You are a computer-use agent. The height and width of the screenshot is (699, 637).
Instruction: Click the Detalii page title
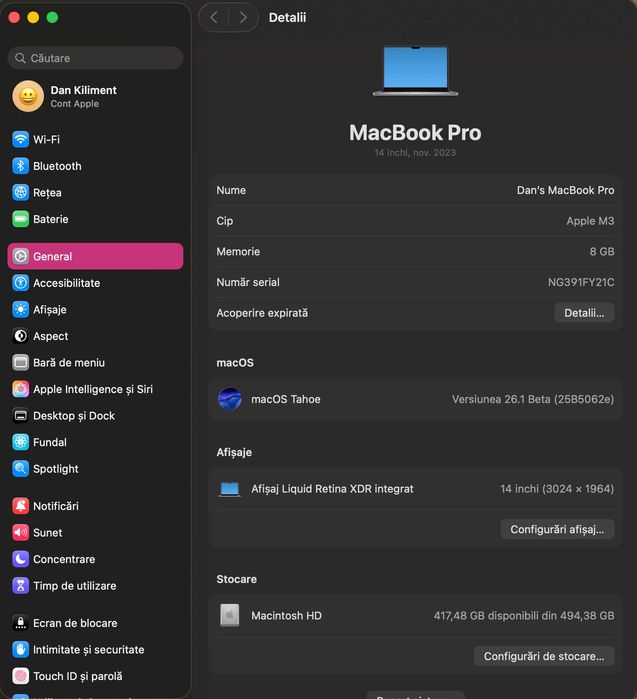point(288,17)
